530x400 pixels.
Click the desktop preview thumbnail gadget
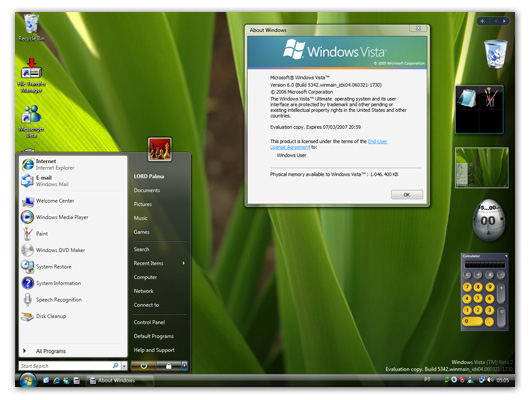[482, 167]
